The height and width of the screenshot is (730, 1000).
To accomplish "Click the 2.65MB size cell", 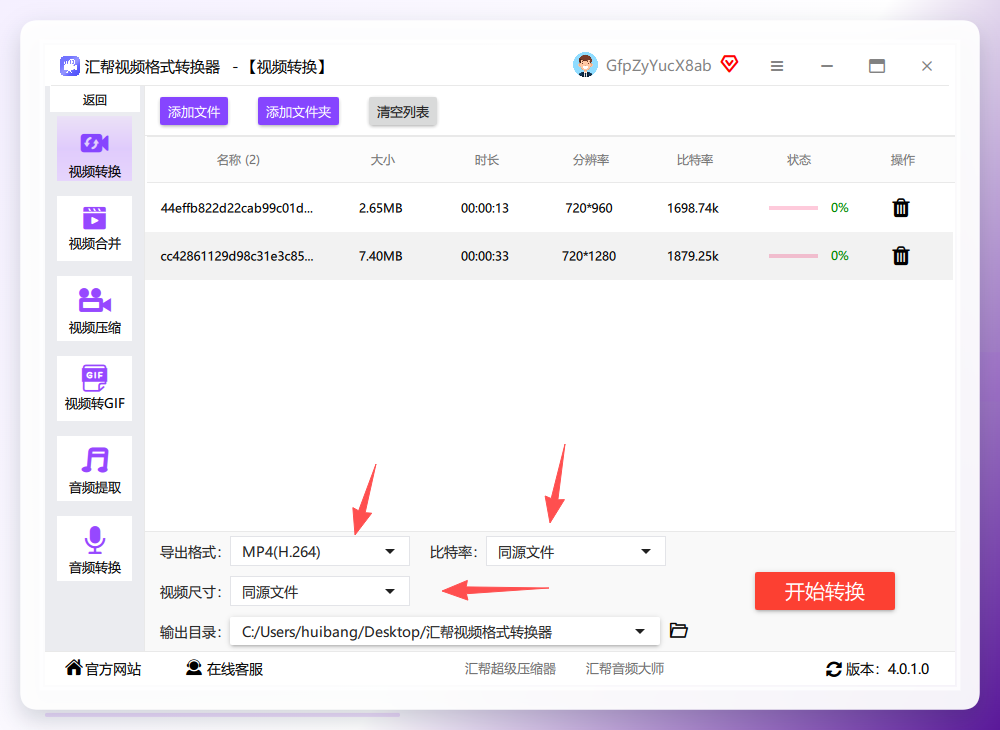I will 380,208.
